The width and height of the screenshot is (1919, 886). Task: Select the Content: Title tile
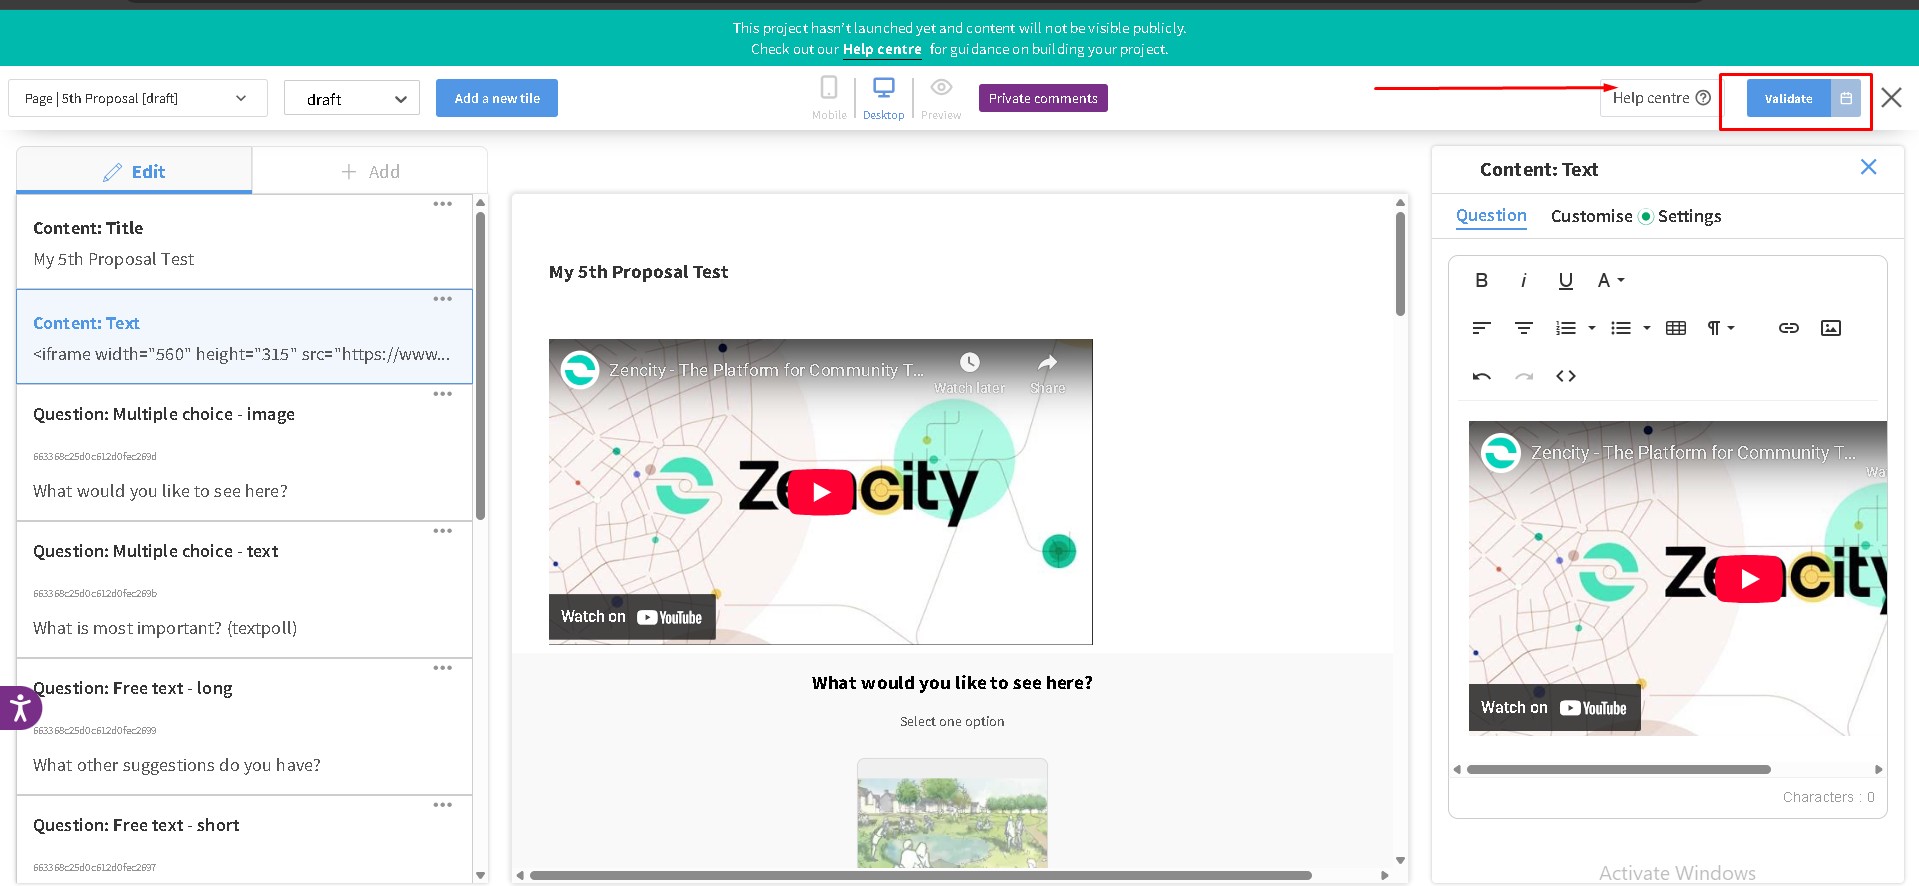click(x=244, y=242)
